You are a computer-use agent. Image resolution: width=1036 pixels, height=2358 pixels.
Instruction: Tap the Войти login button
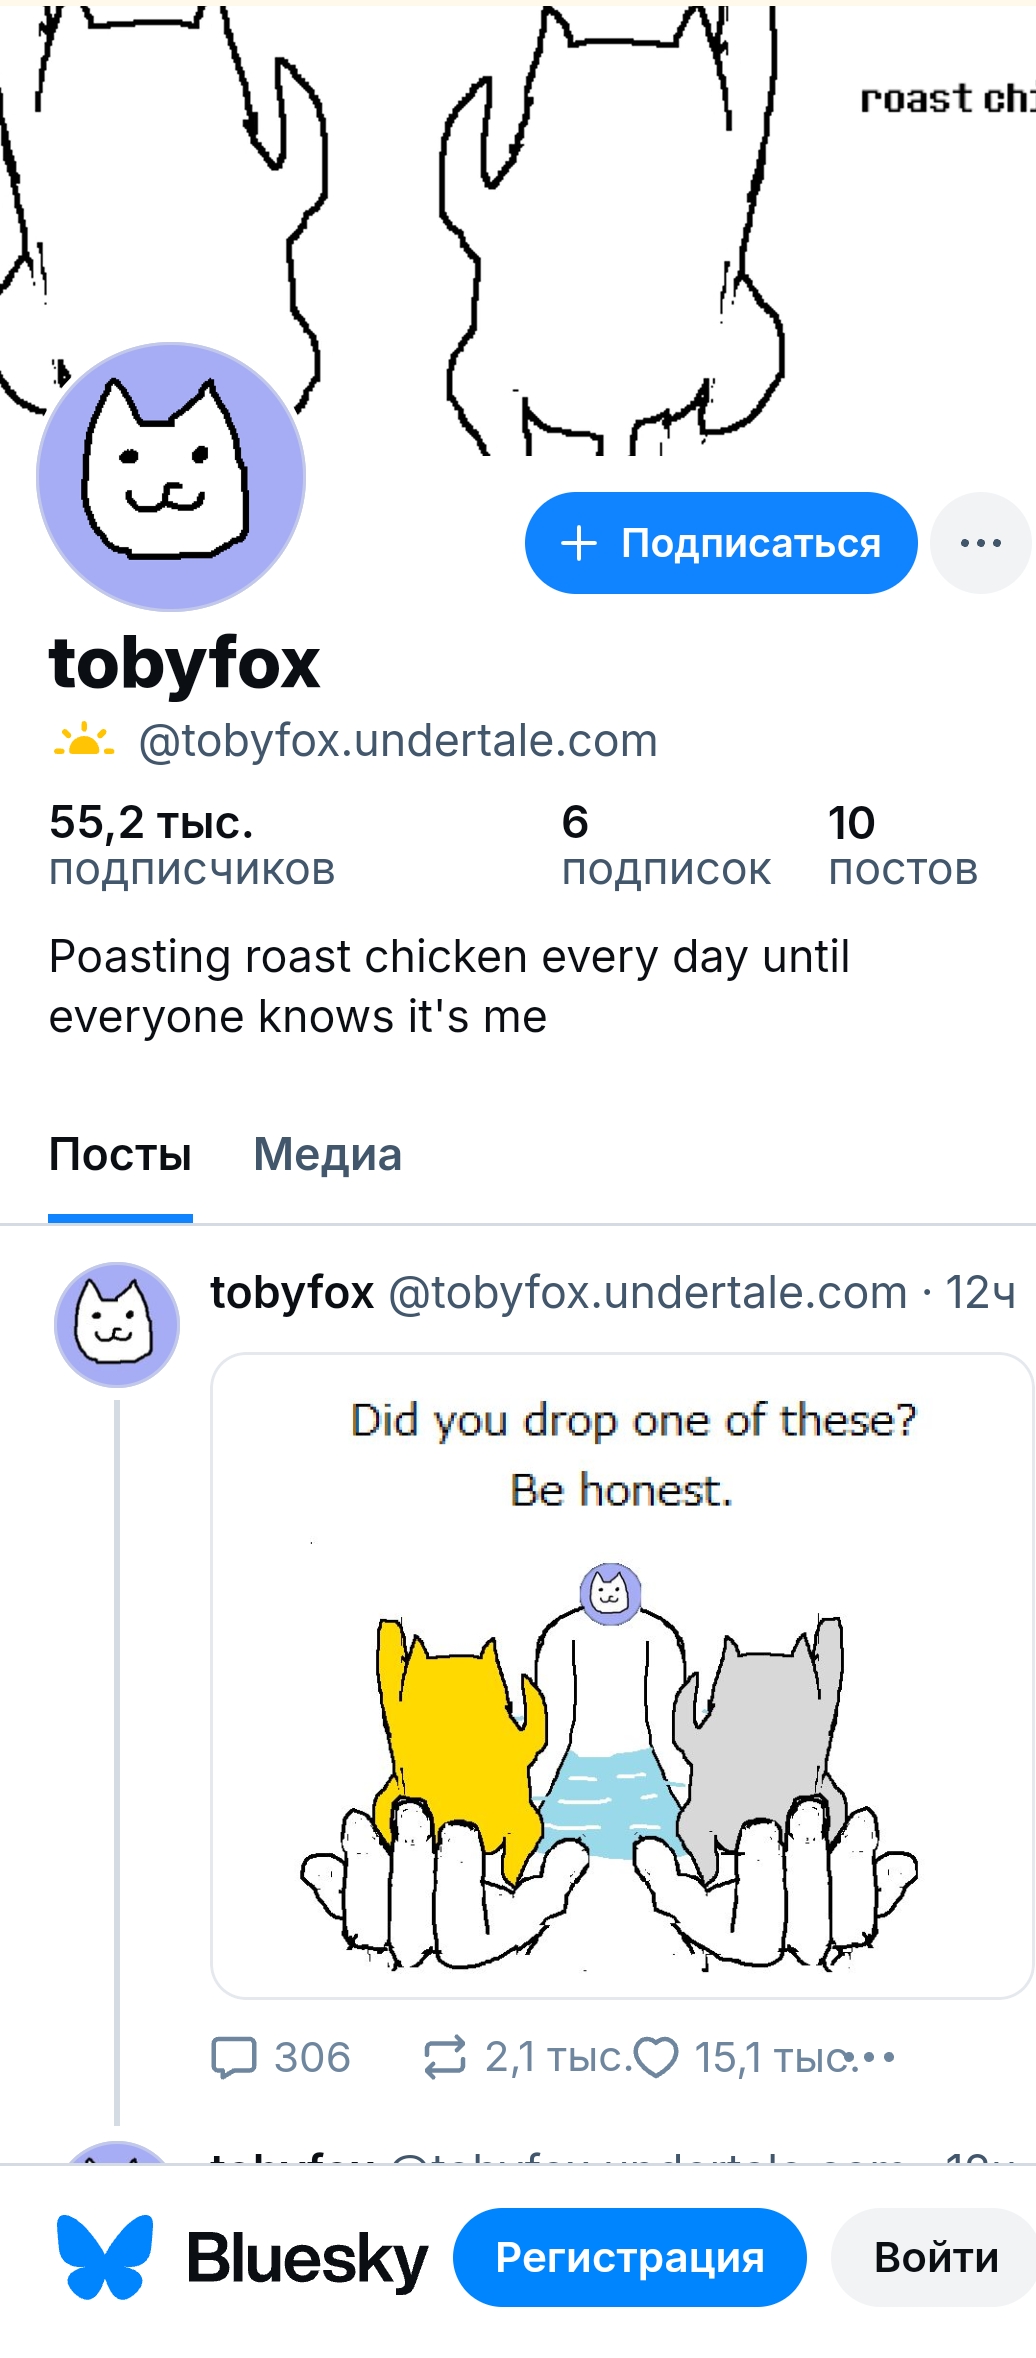(x=935, y=2257)
